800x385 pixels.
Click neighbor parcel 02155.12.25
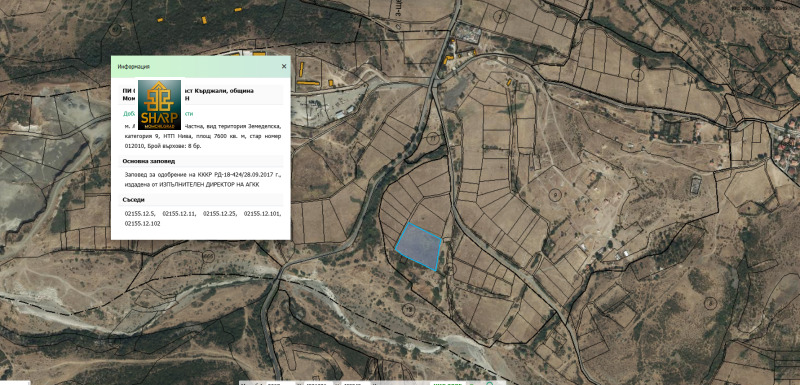point(220,214)
